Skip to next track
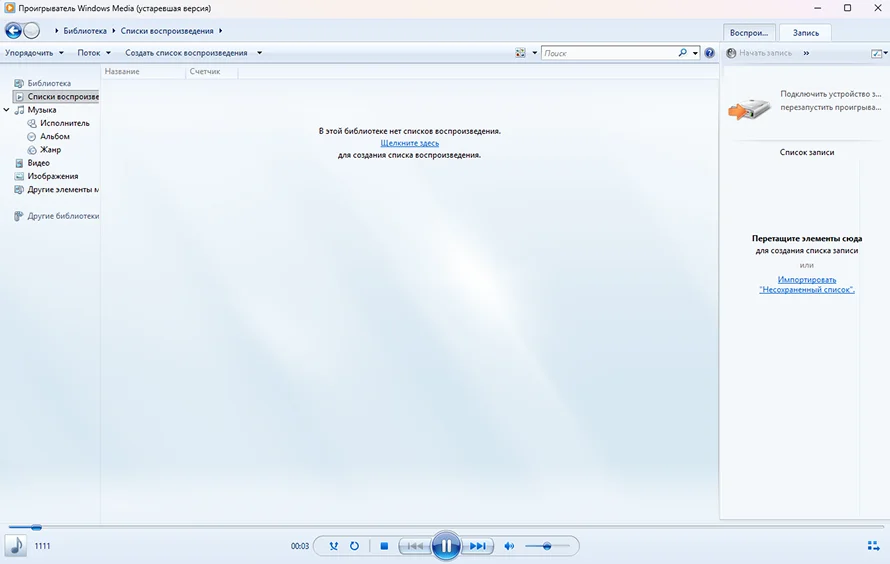 pos(477,546)
